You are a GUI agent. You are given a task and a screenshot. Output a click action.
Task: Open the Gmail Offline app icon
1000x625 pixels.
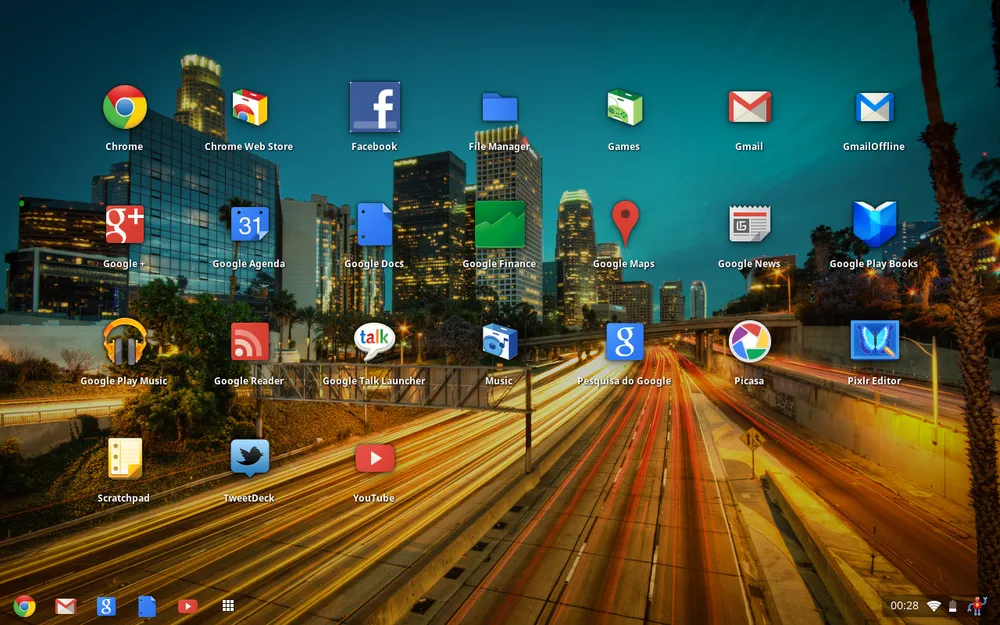pos(874,108)
